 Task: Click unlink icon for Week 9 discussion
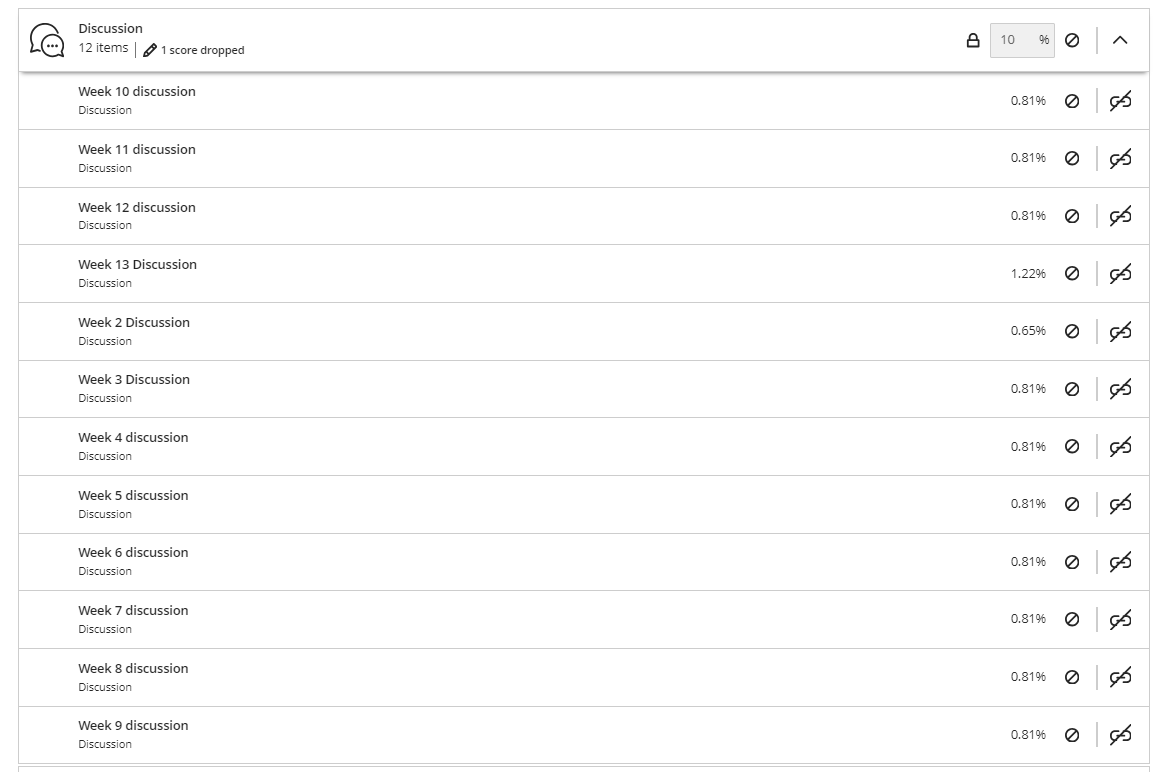click(1120, 735)
